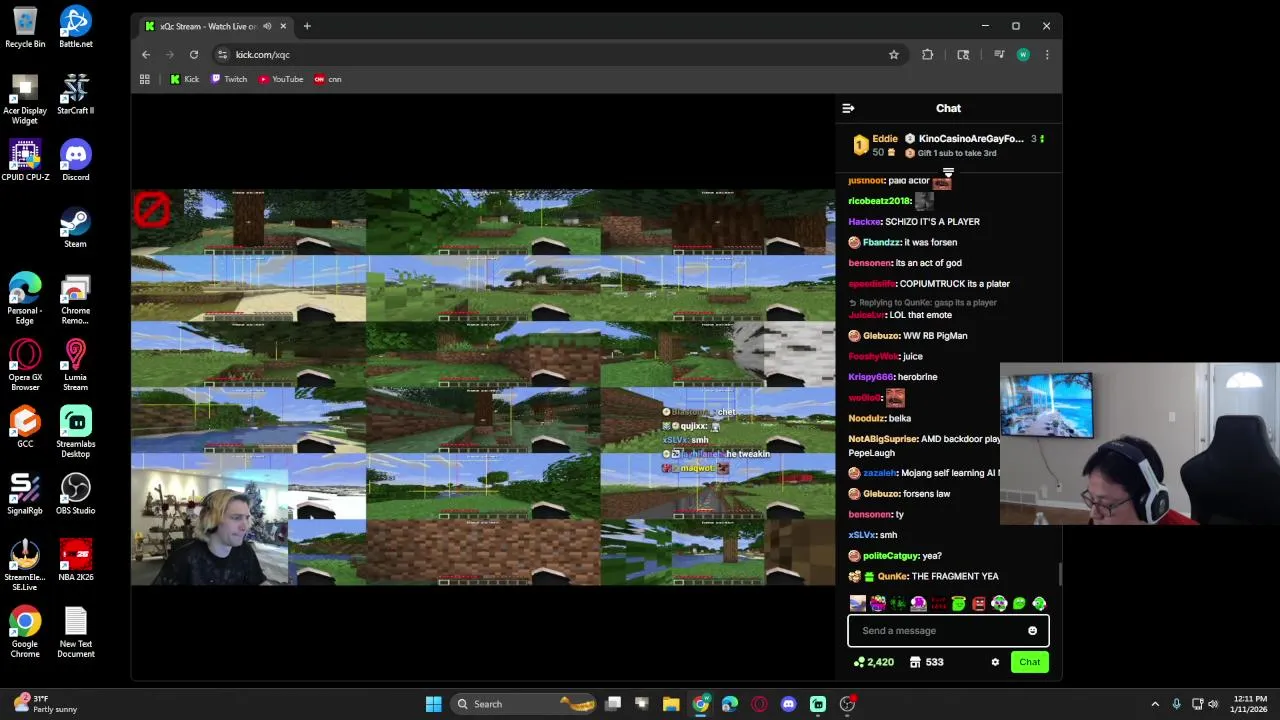Open the Recycle Bin desktop icon
Screen dimensions: 1280x720
[x=25, y=27]
